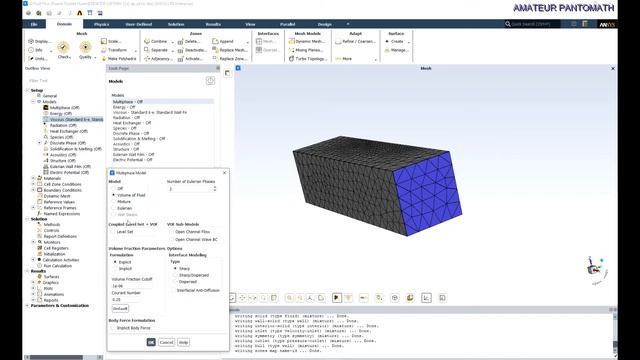Select the Eulerian model radio

114,208
